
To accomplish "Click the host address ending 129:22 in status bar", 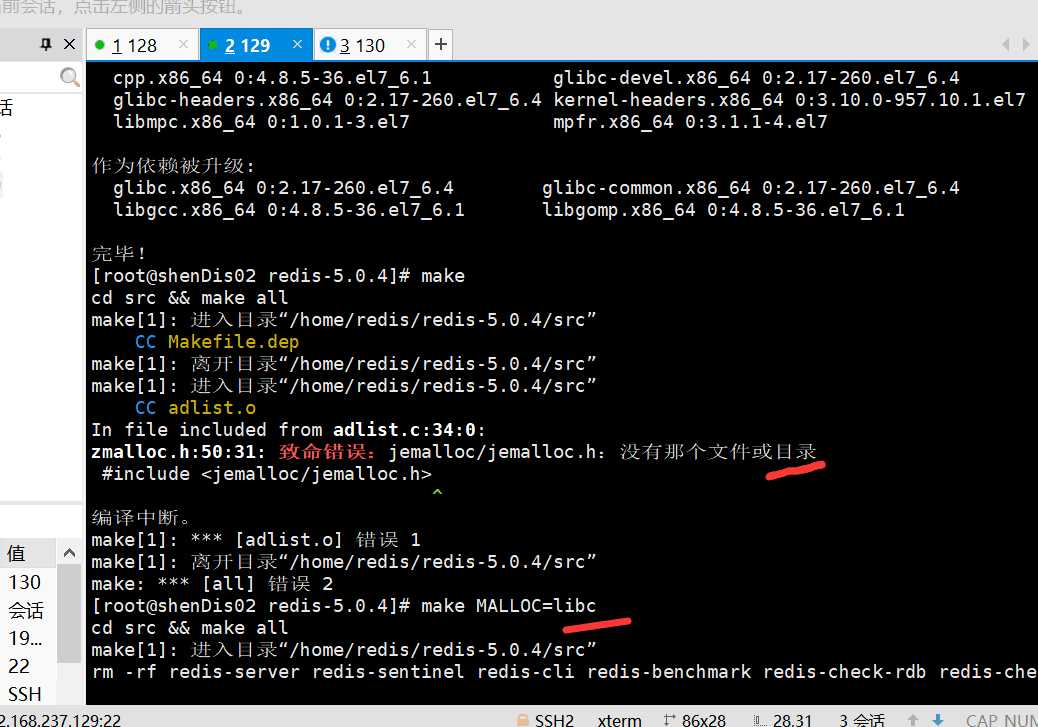I will tap(60, 720).
